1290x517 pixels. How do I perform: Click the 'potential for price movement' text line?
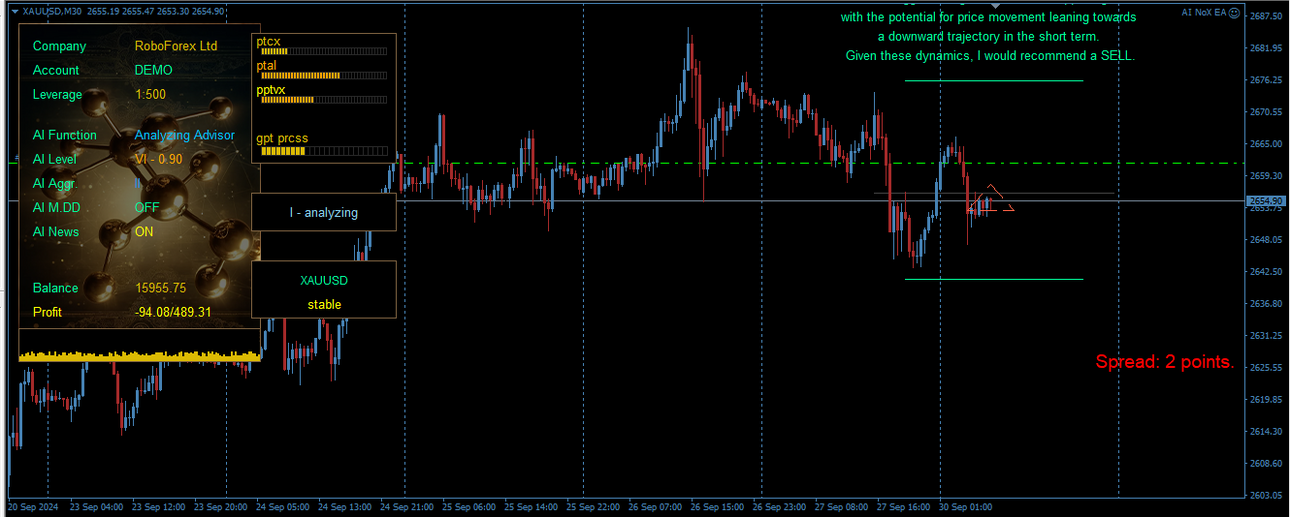pos(988,17)
